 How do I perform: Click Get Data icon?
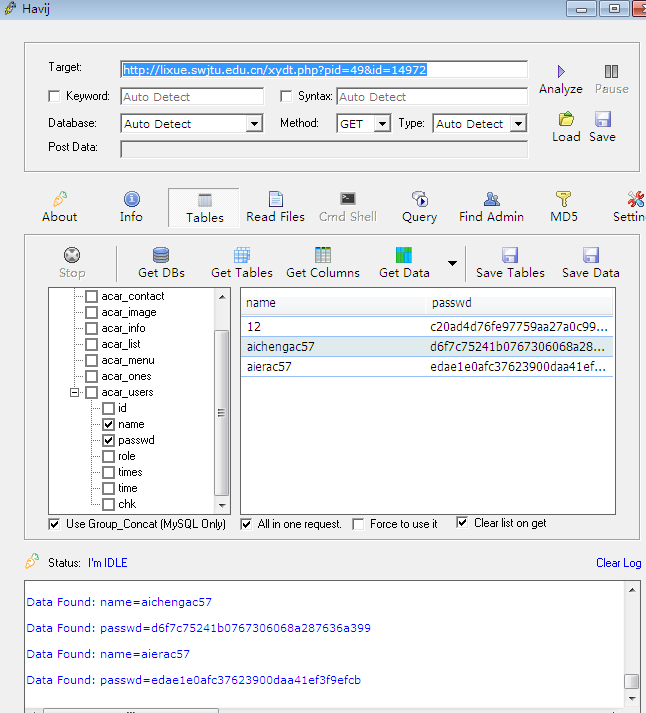[x=404, y=255]
